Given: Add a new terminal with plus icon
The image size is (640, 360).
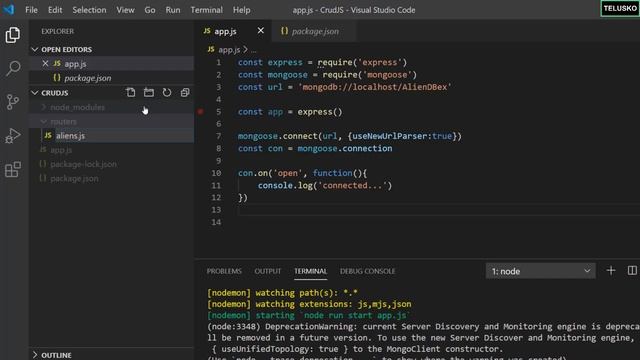Looking at the screenshot, I should [x=611, y=271].
